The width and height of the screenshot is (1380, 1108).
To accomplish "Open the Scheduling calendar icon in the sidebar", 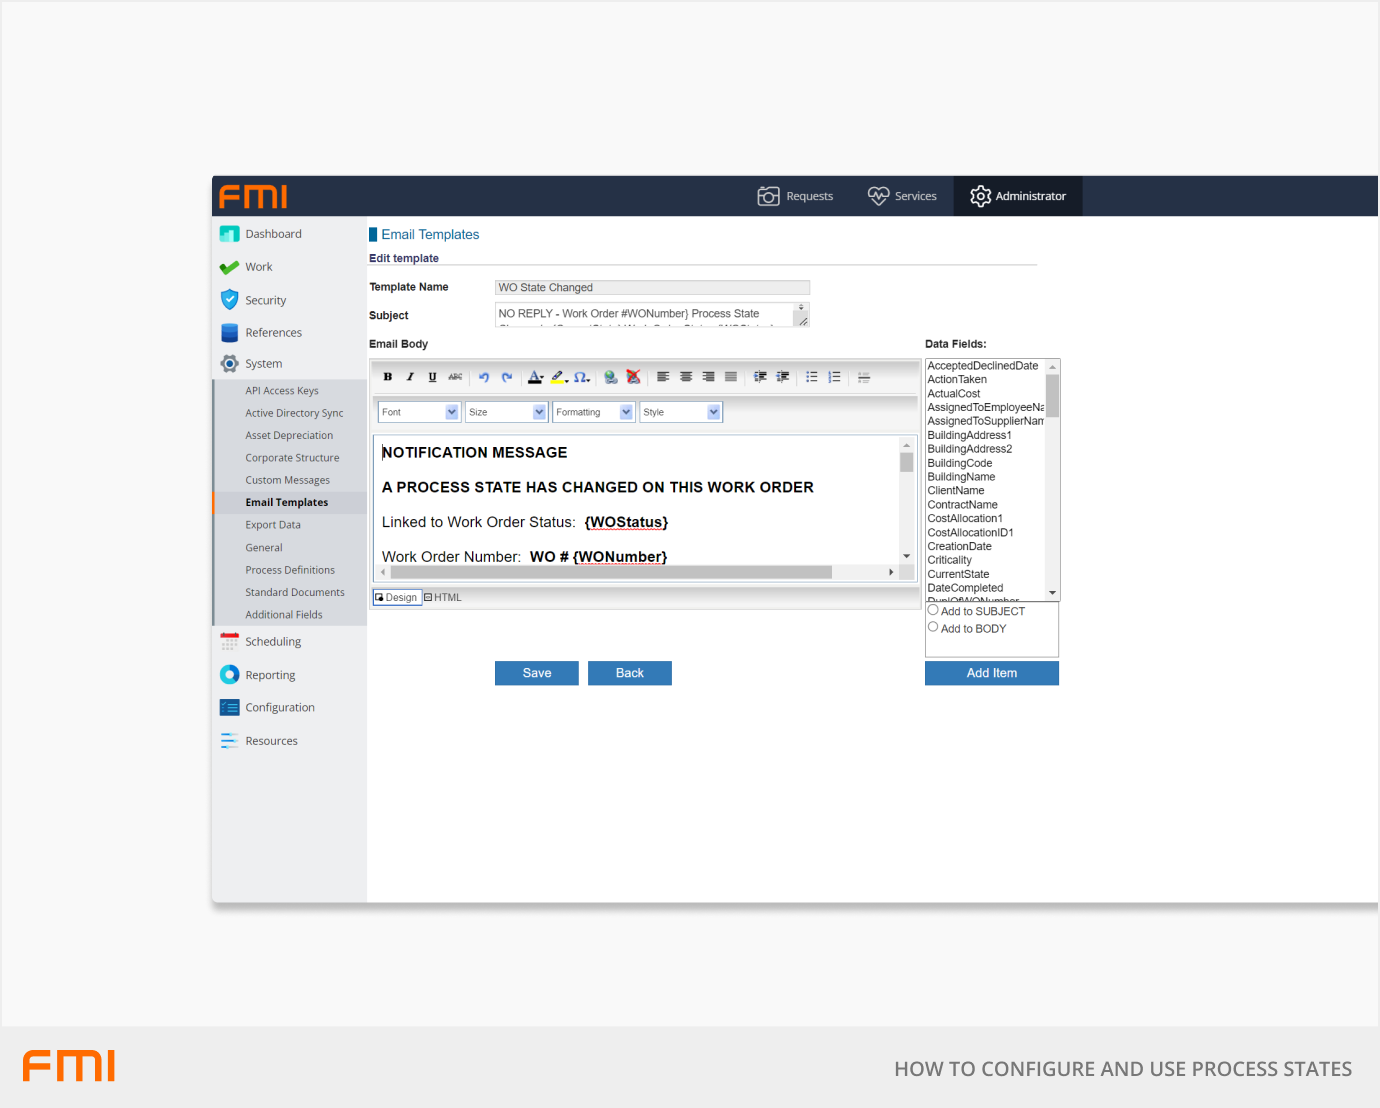I will [229, 642].
